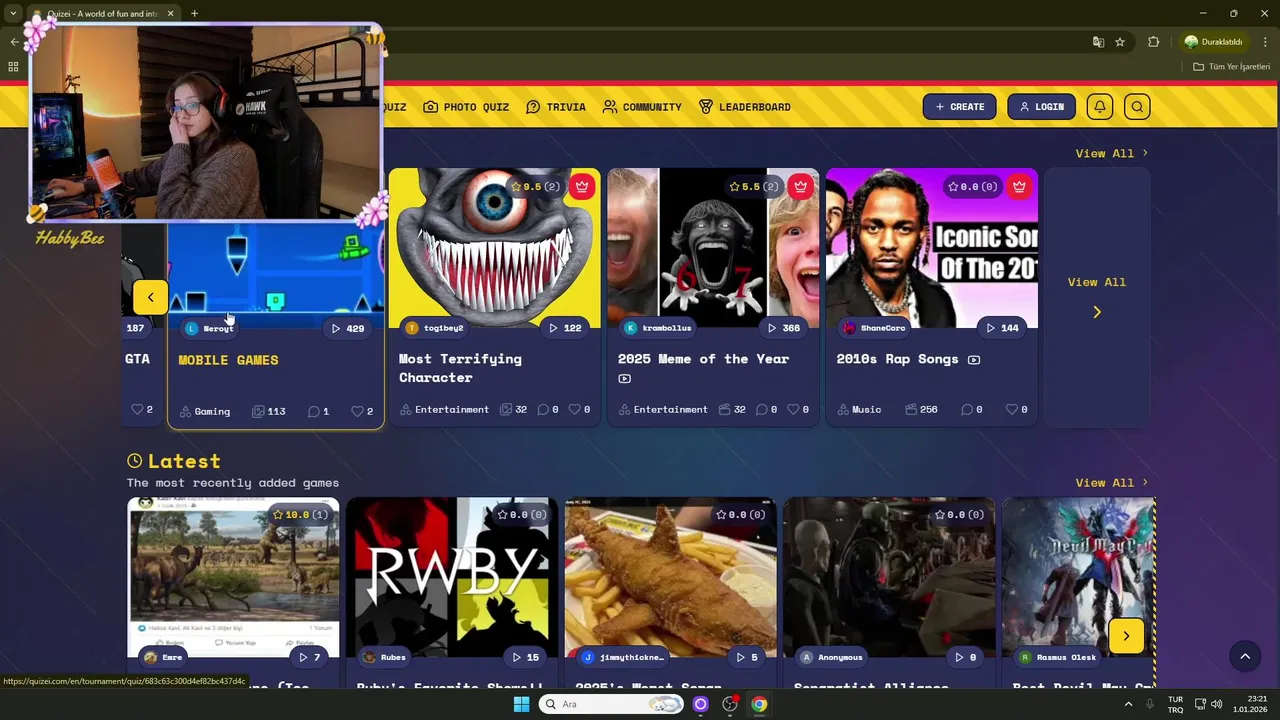Viewport: 1280px width, 720px height.
Task: Open comments on Most Terrifying Character card
Action: tap(549, 409)
